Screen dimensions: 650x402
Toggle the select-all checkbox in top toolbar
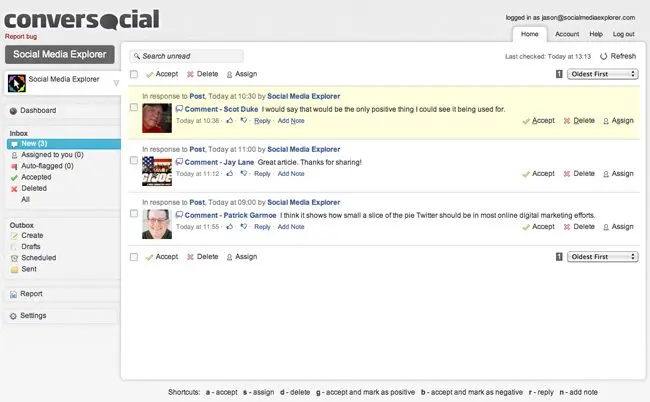pos(134,74)
